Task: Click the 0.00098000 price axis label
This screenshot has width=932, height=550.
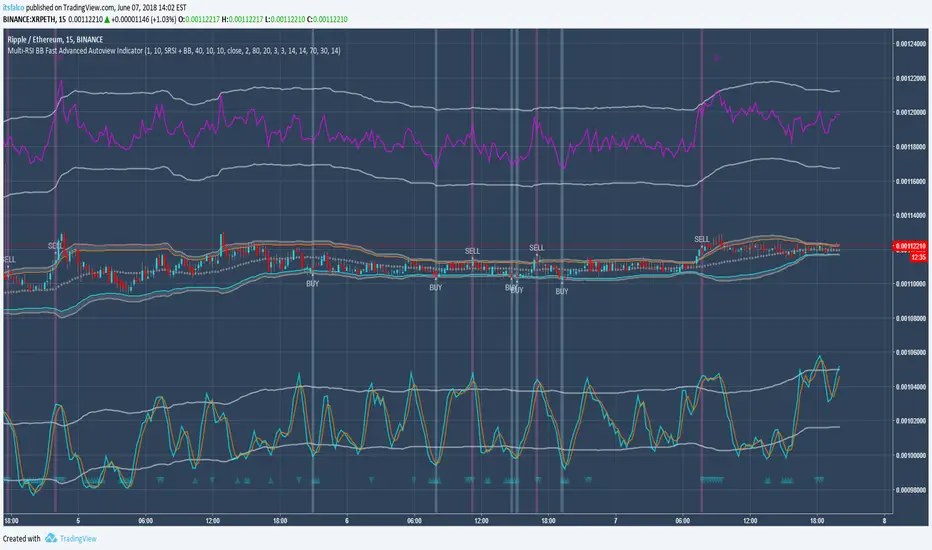Action: (x=911, y=490)
